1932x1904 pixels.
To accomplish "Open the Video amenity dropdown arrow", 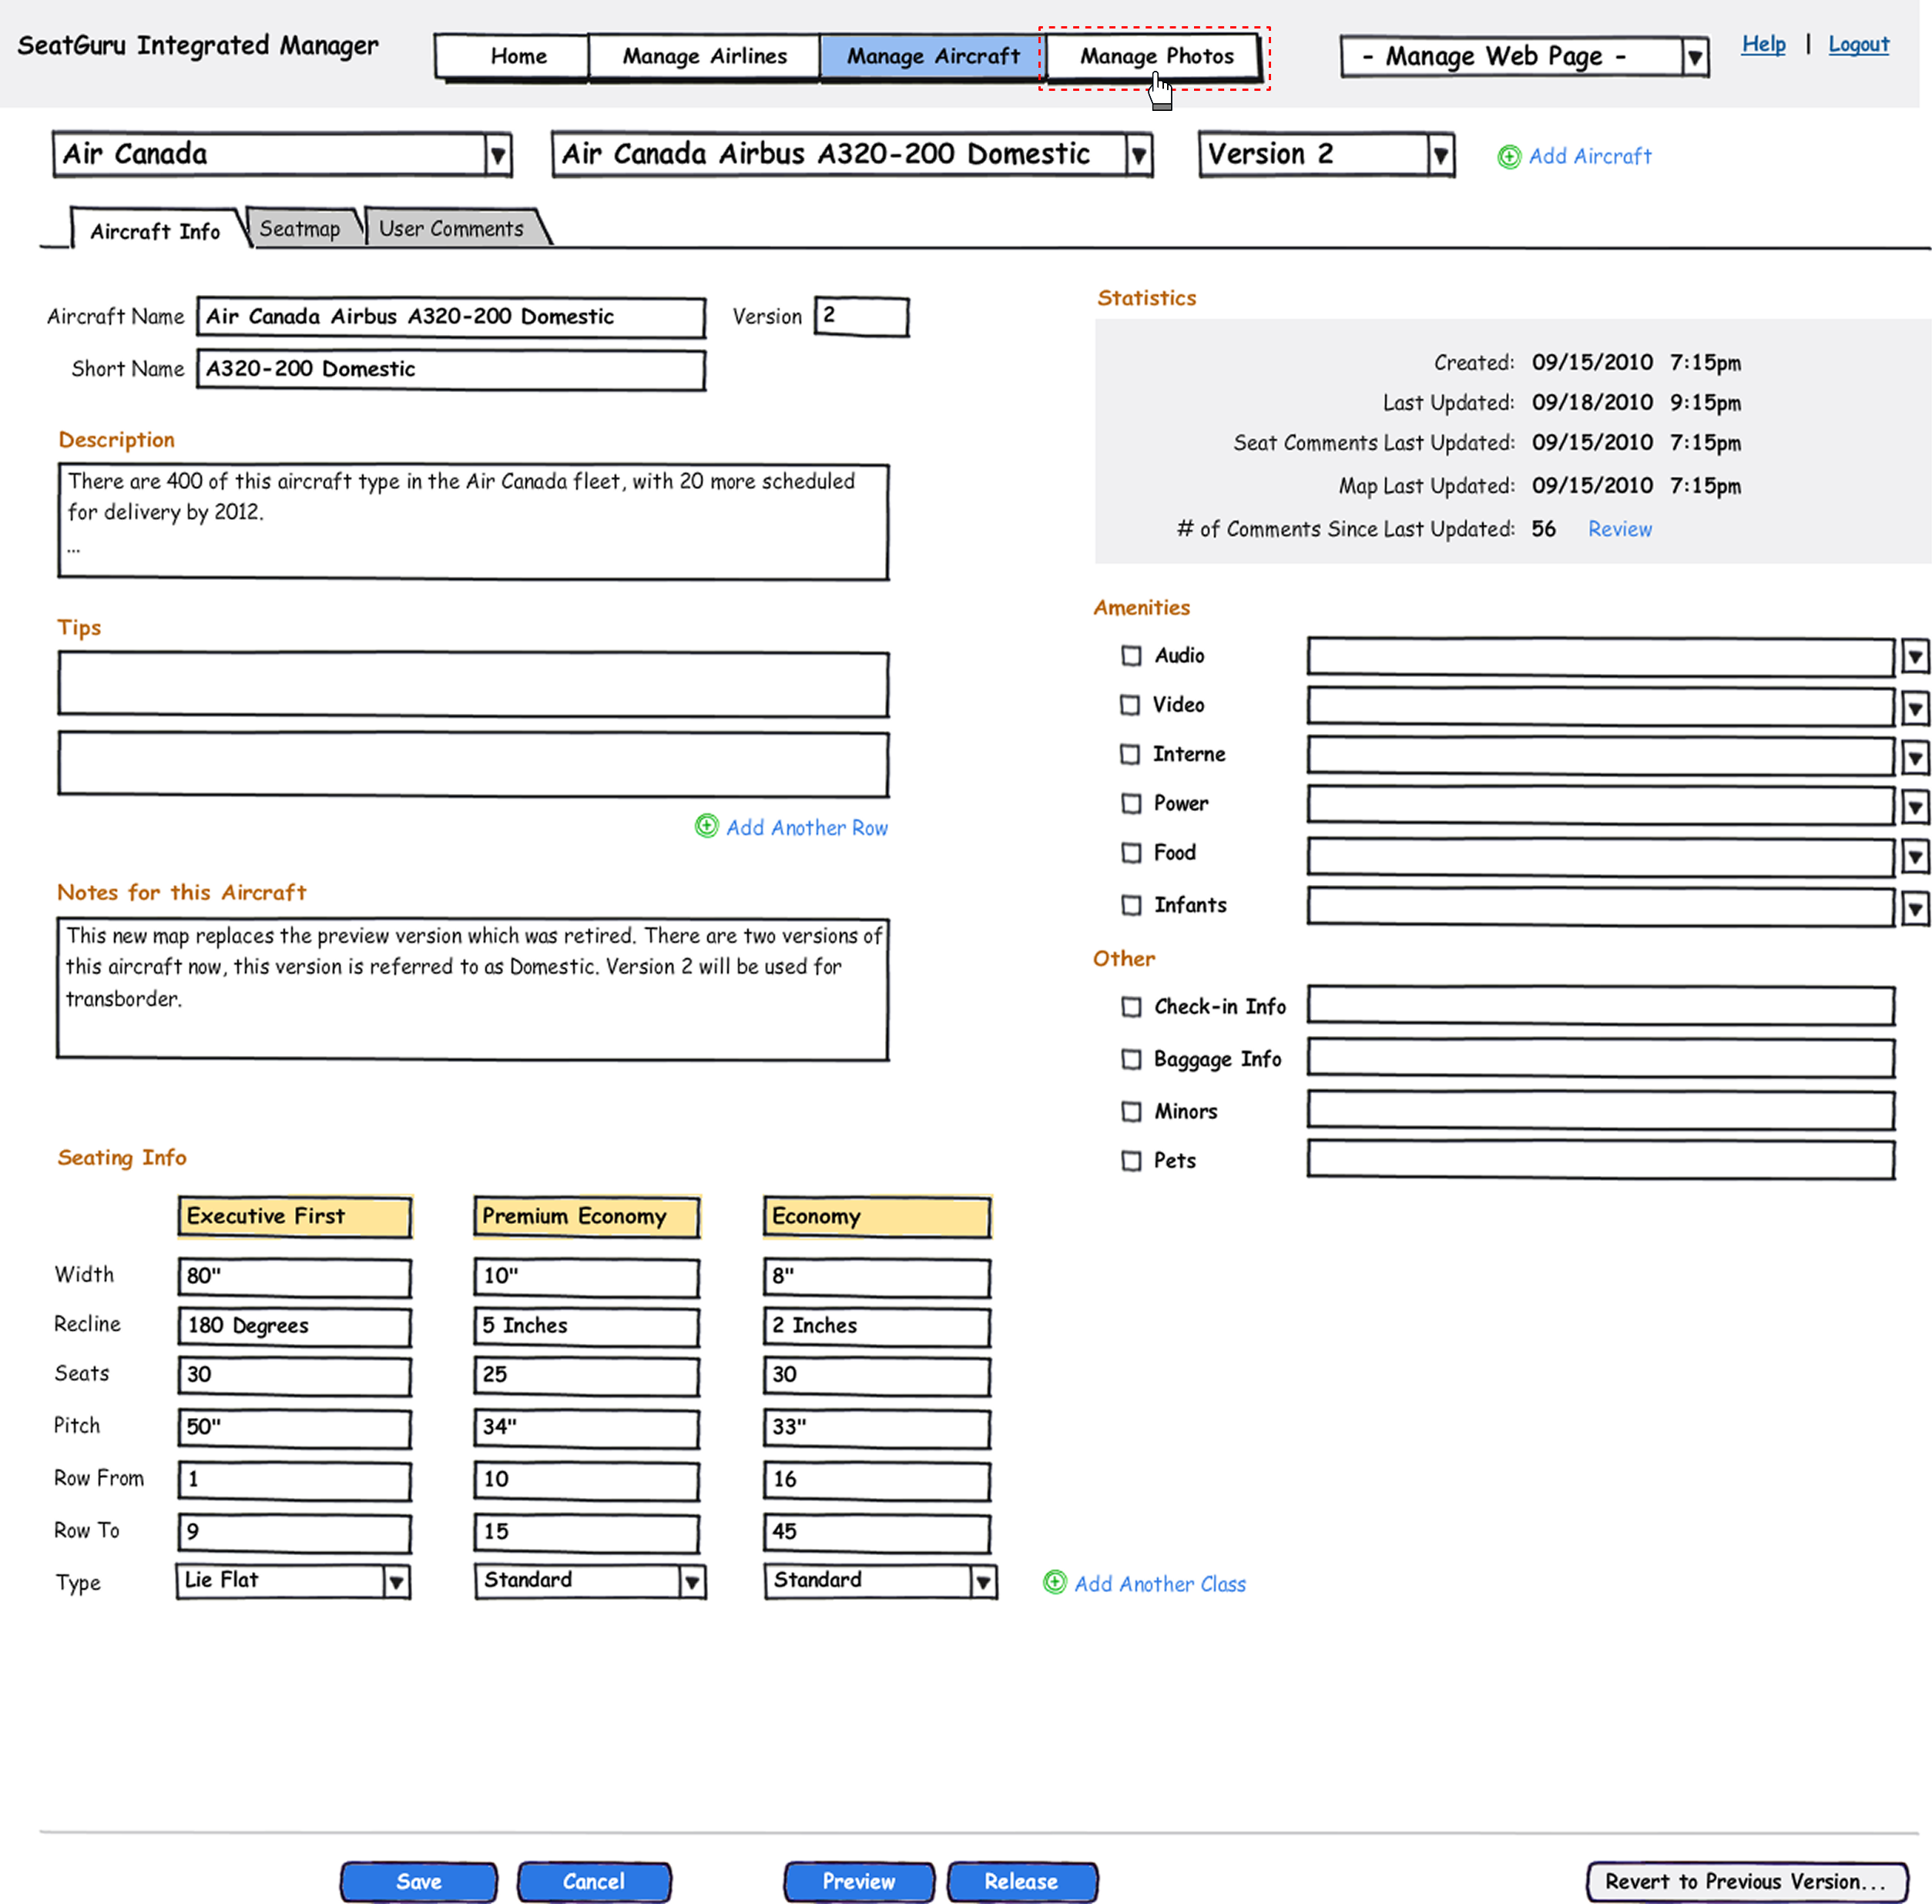I will [x=1914, y=708].
